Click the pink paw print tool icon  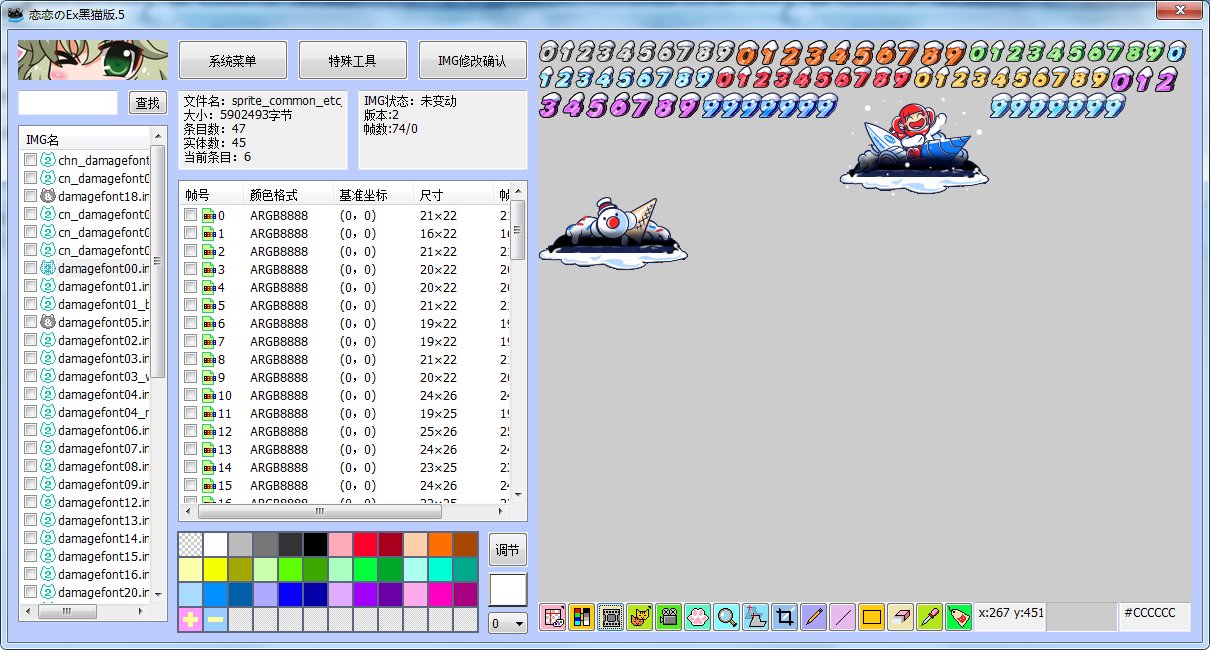point(698,617)
